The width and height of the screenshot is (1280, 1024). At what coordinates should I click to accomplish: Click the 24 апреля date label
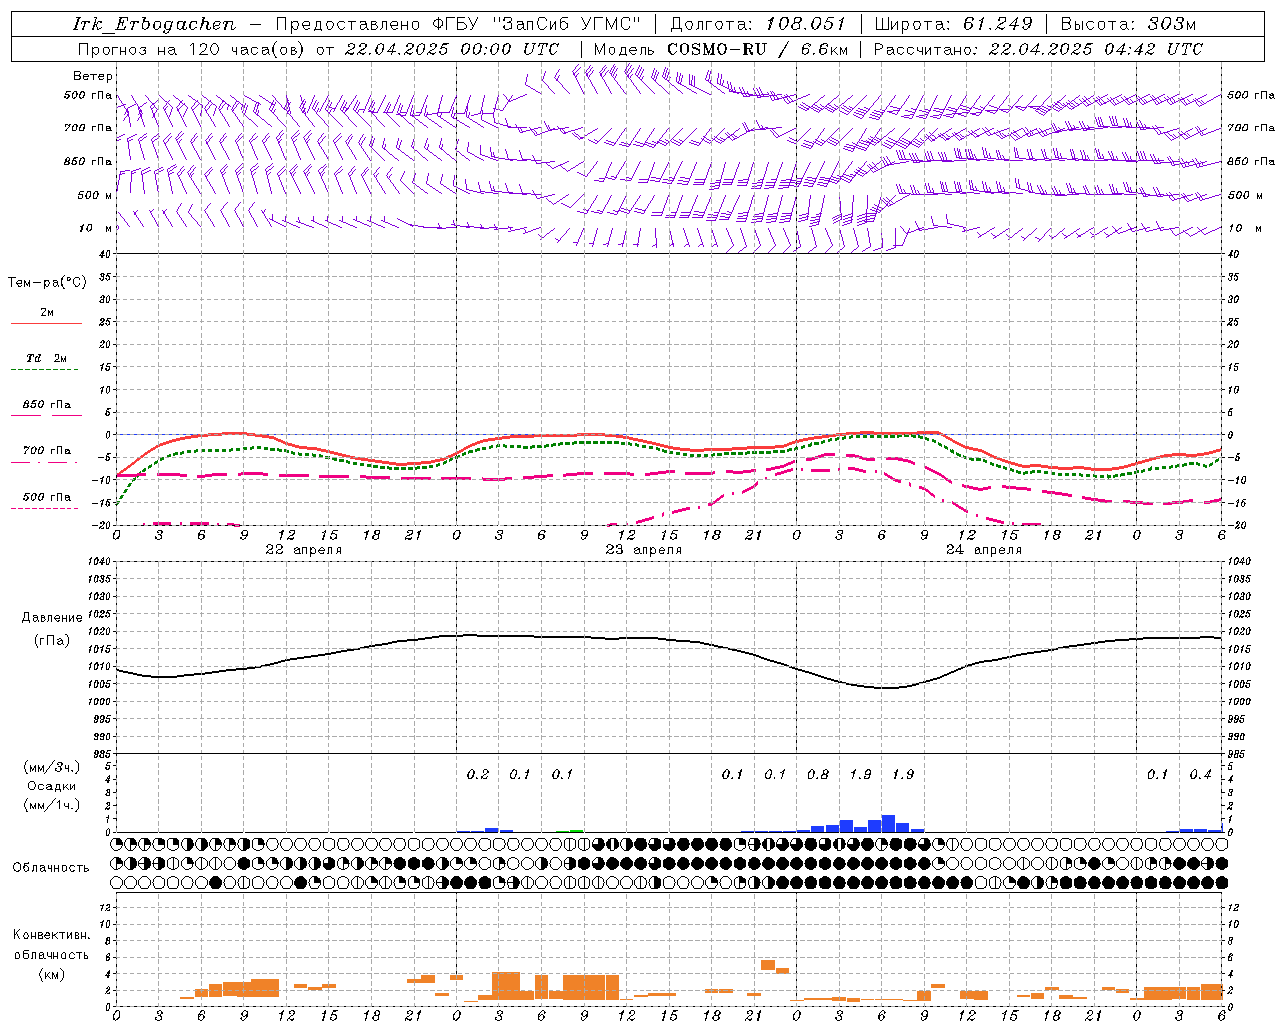click(984, 550)
